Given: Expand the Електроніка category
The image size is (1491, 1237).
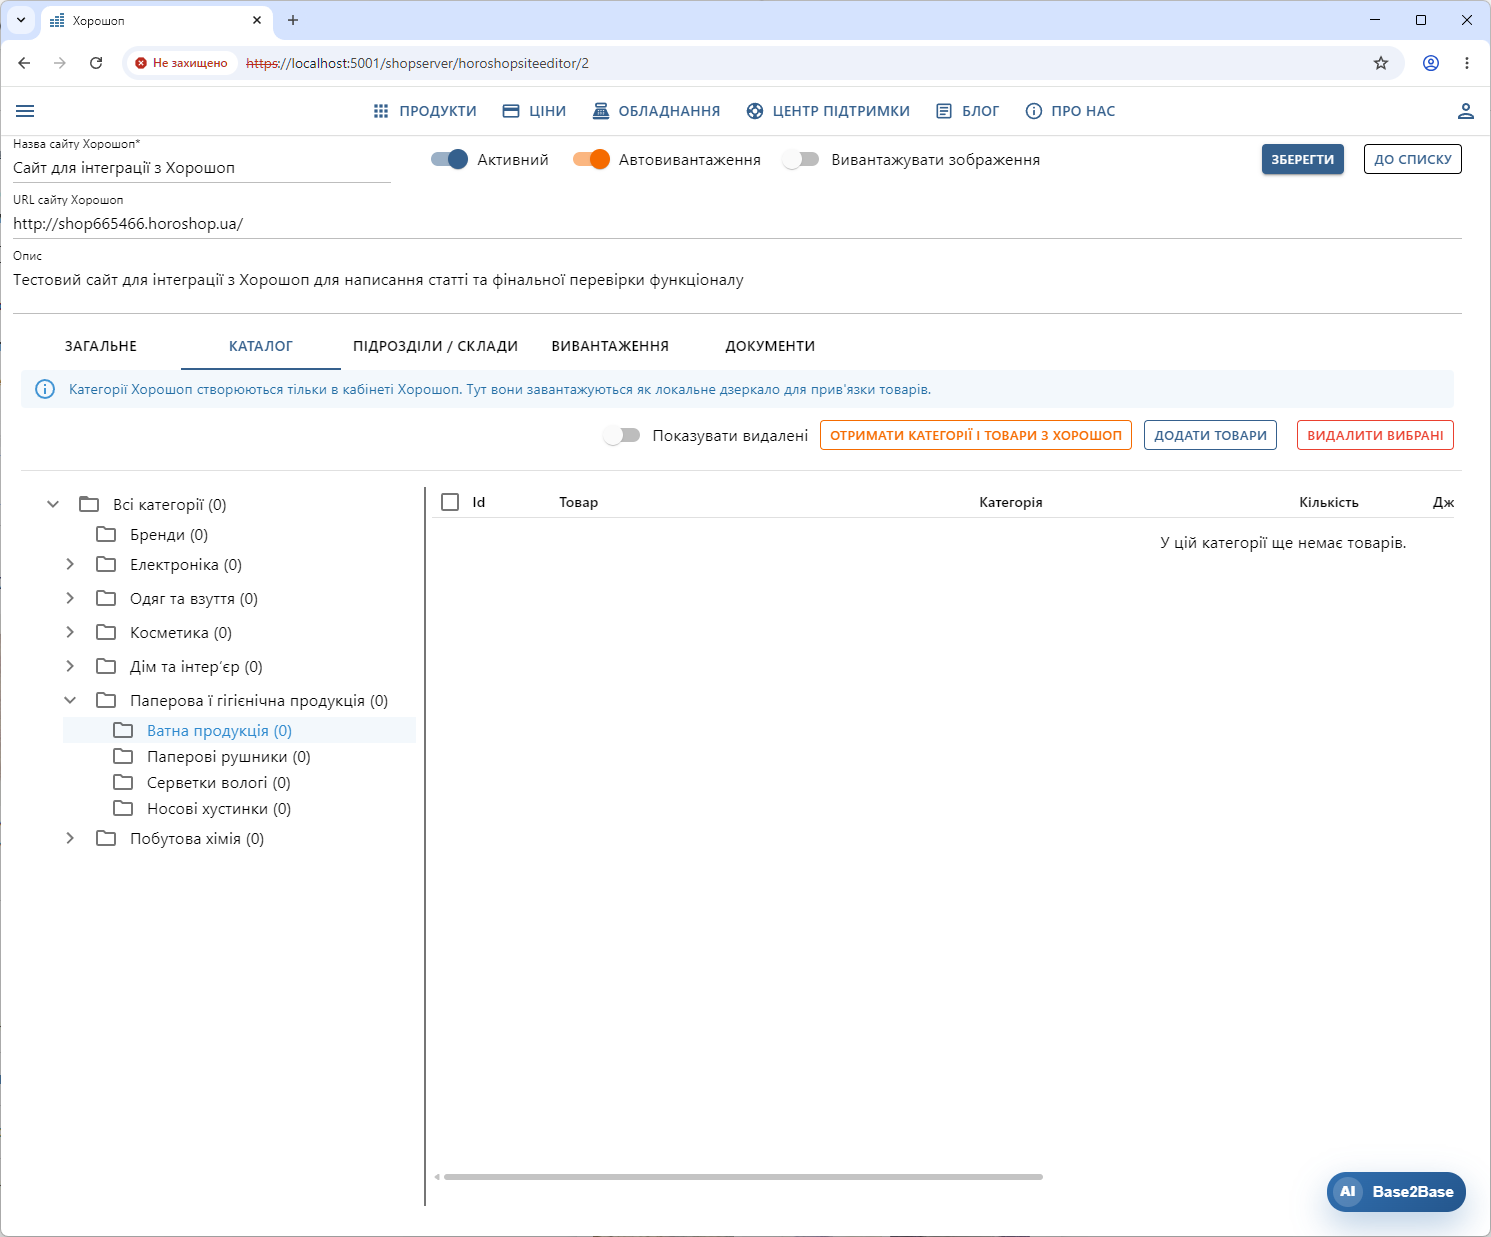Looking at the screenshot, I should (70, 564).
